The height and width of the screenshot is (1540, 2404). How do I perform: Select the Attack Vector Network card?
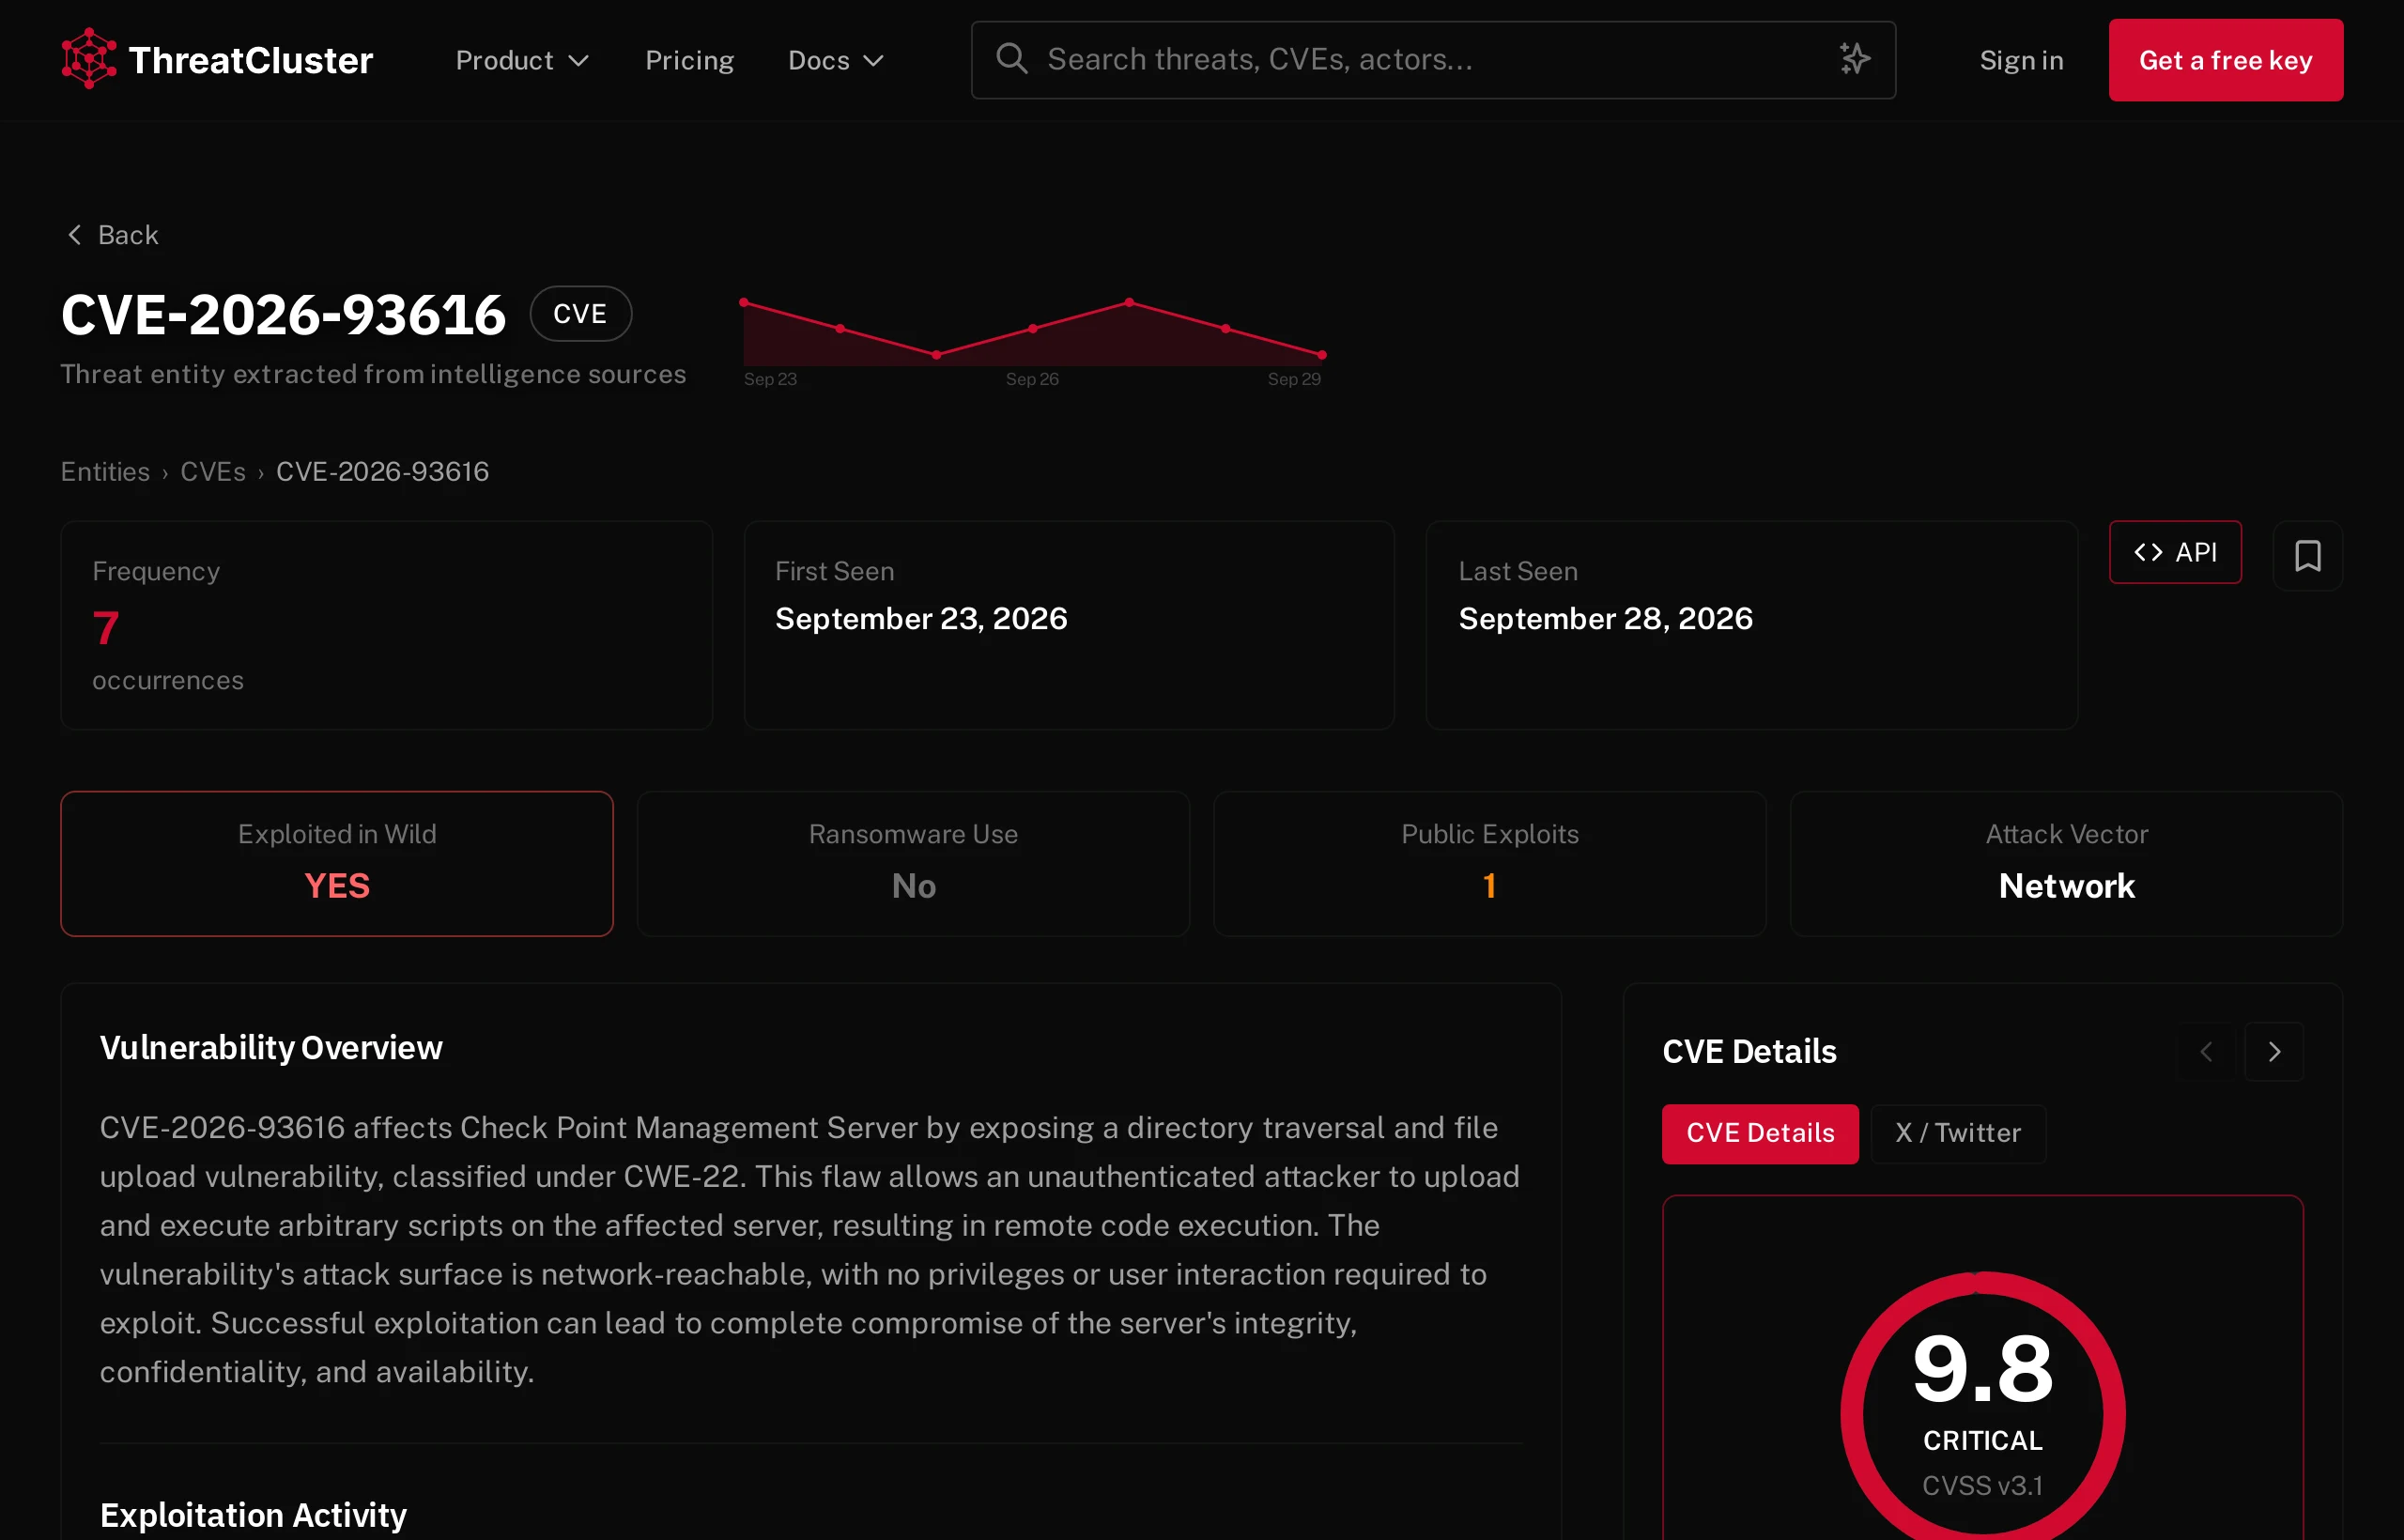[x=2066, y=864]
